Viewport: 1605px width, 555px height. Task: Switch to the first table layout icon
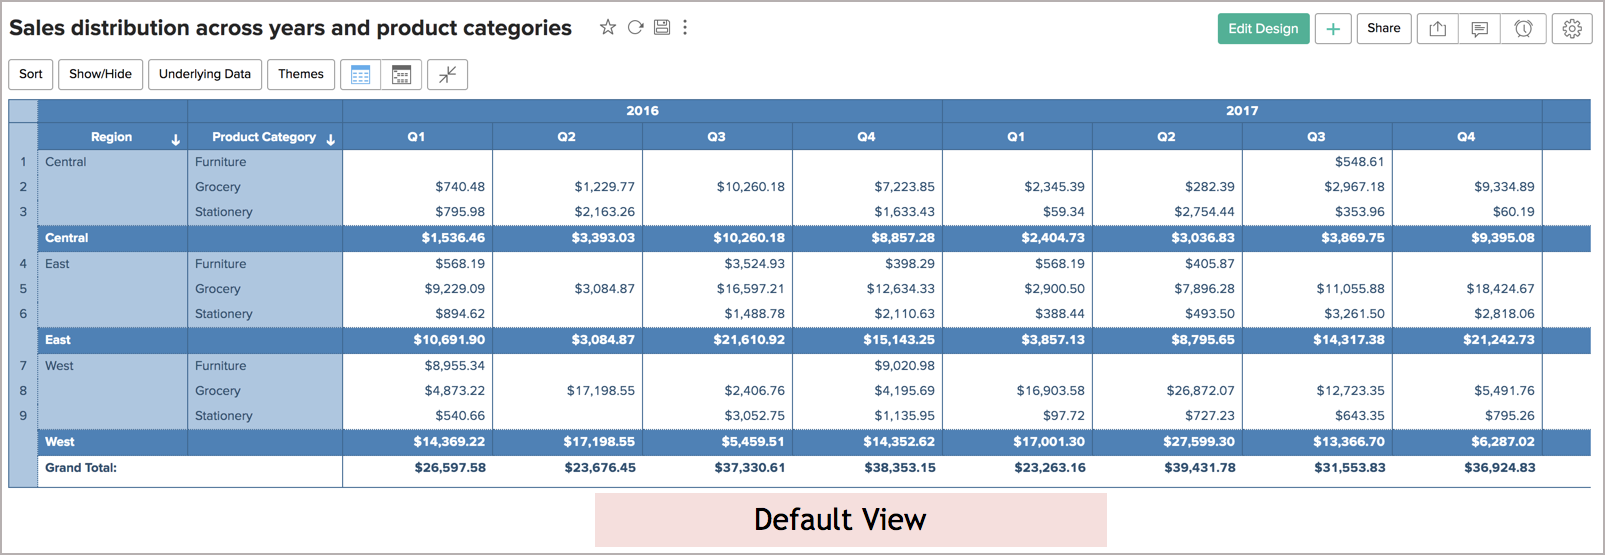click(x=361, y=74)
